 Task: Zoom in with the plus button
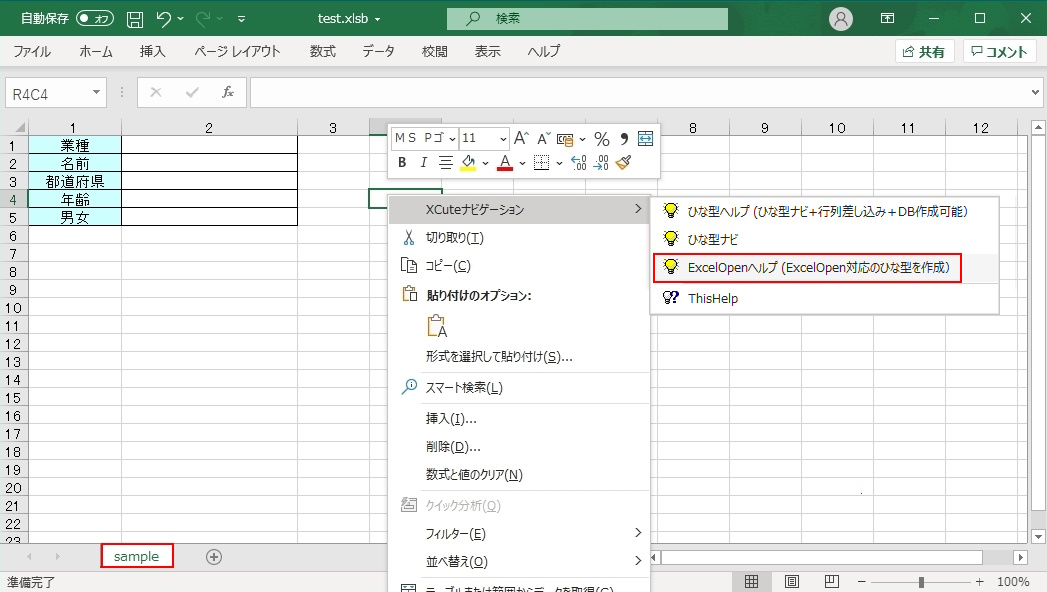click(x=980, y=582)
